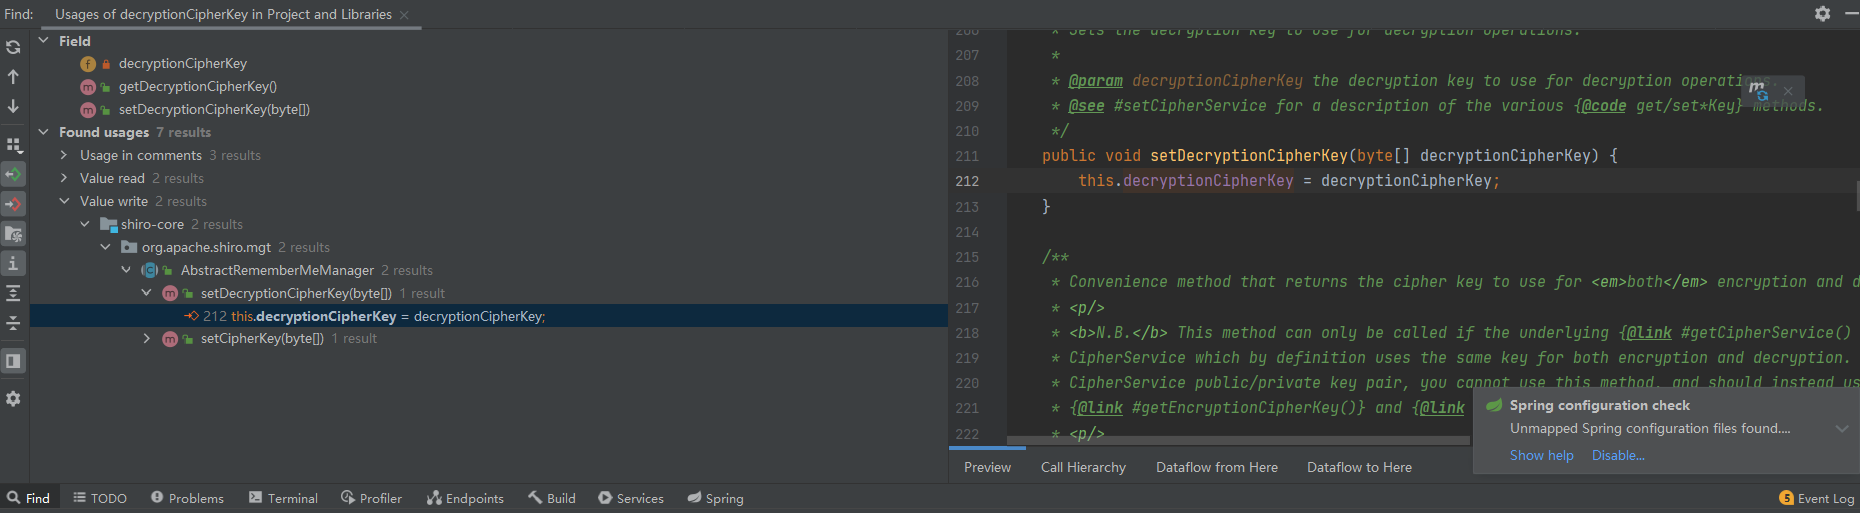
Task: Go to previous occurrence arrow
Action: (x=13, y=76)
